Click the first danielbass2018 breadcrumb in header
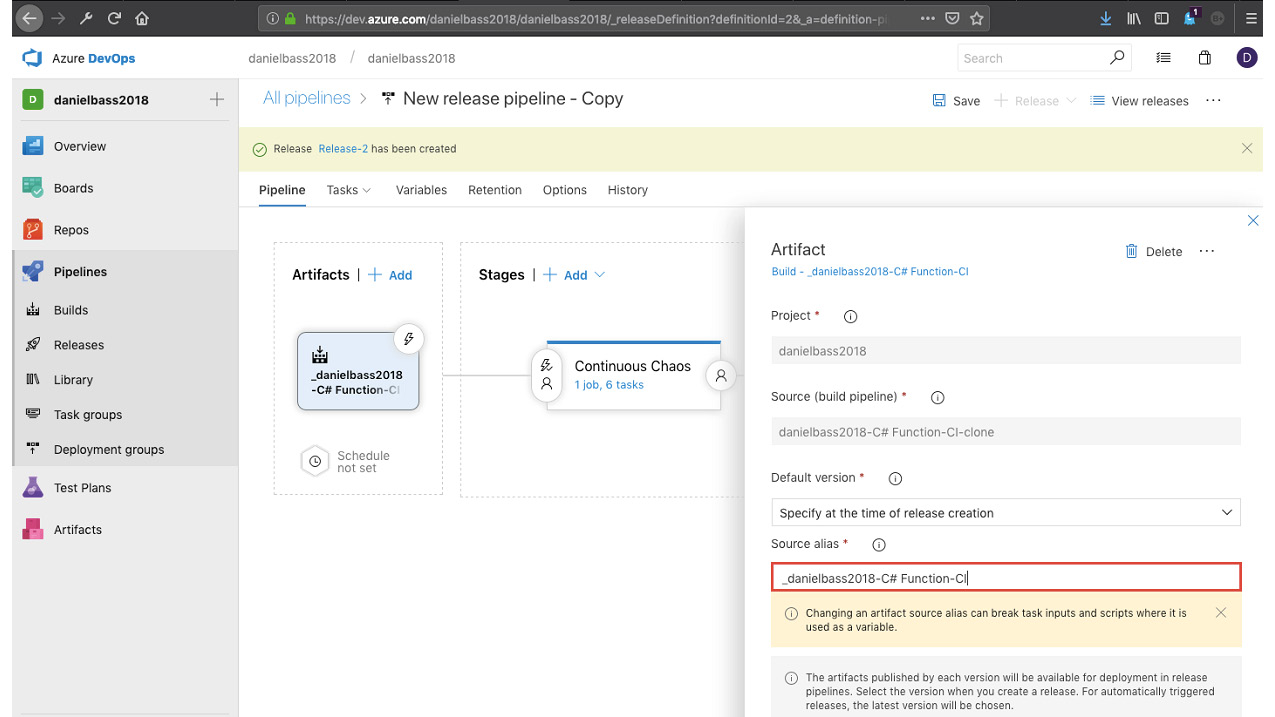Viewport: 1275px width, 717px height. click(292, 58)
